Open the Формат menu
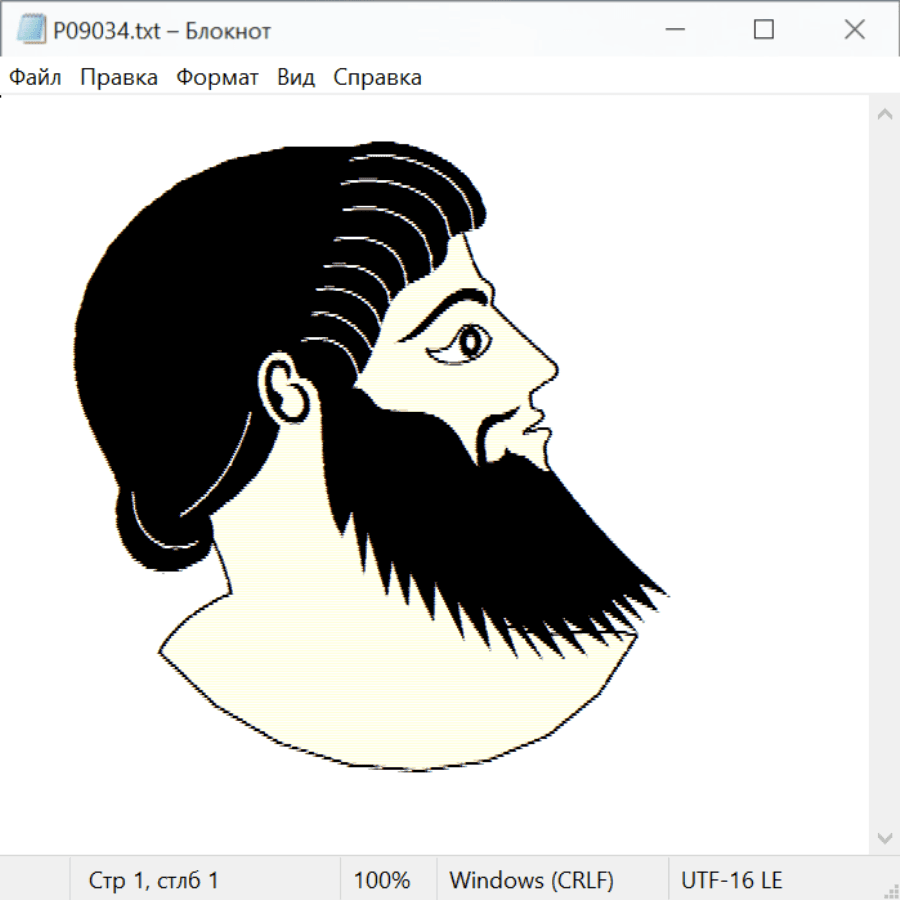This screenshot has height=900, width=900. point(217,78)
